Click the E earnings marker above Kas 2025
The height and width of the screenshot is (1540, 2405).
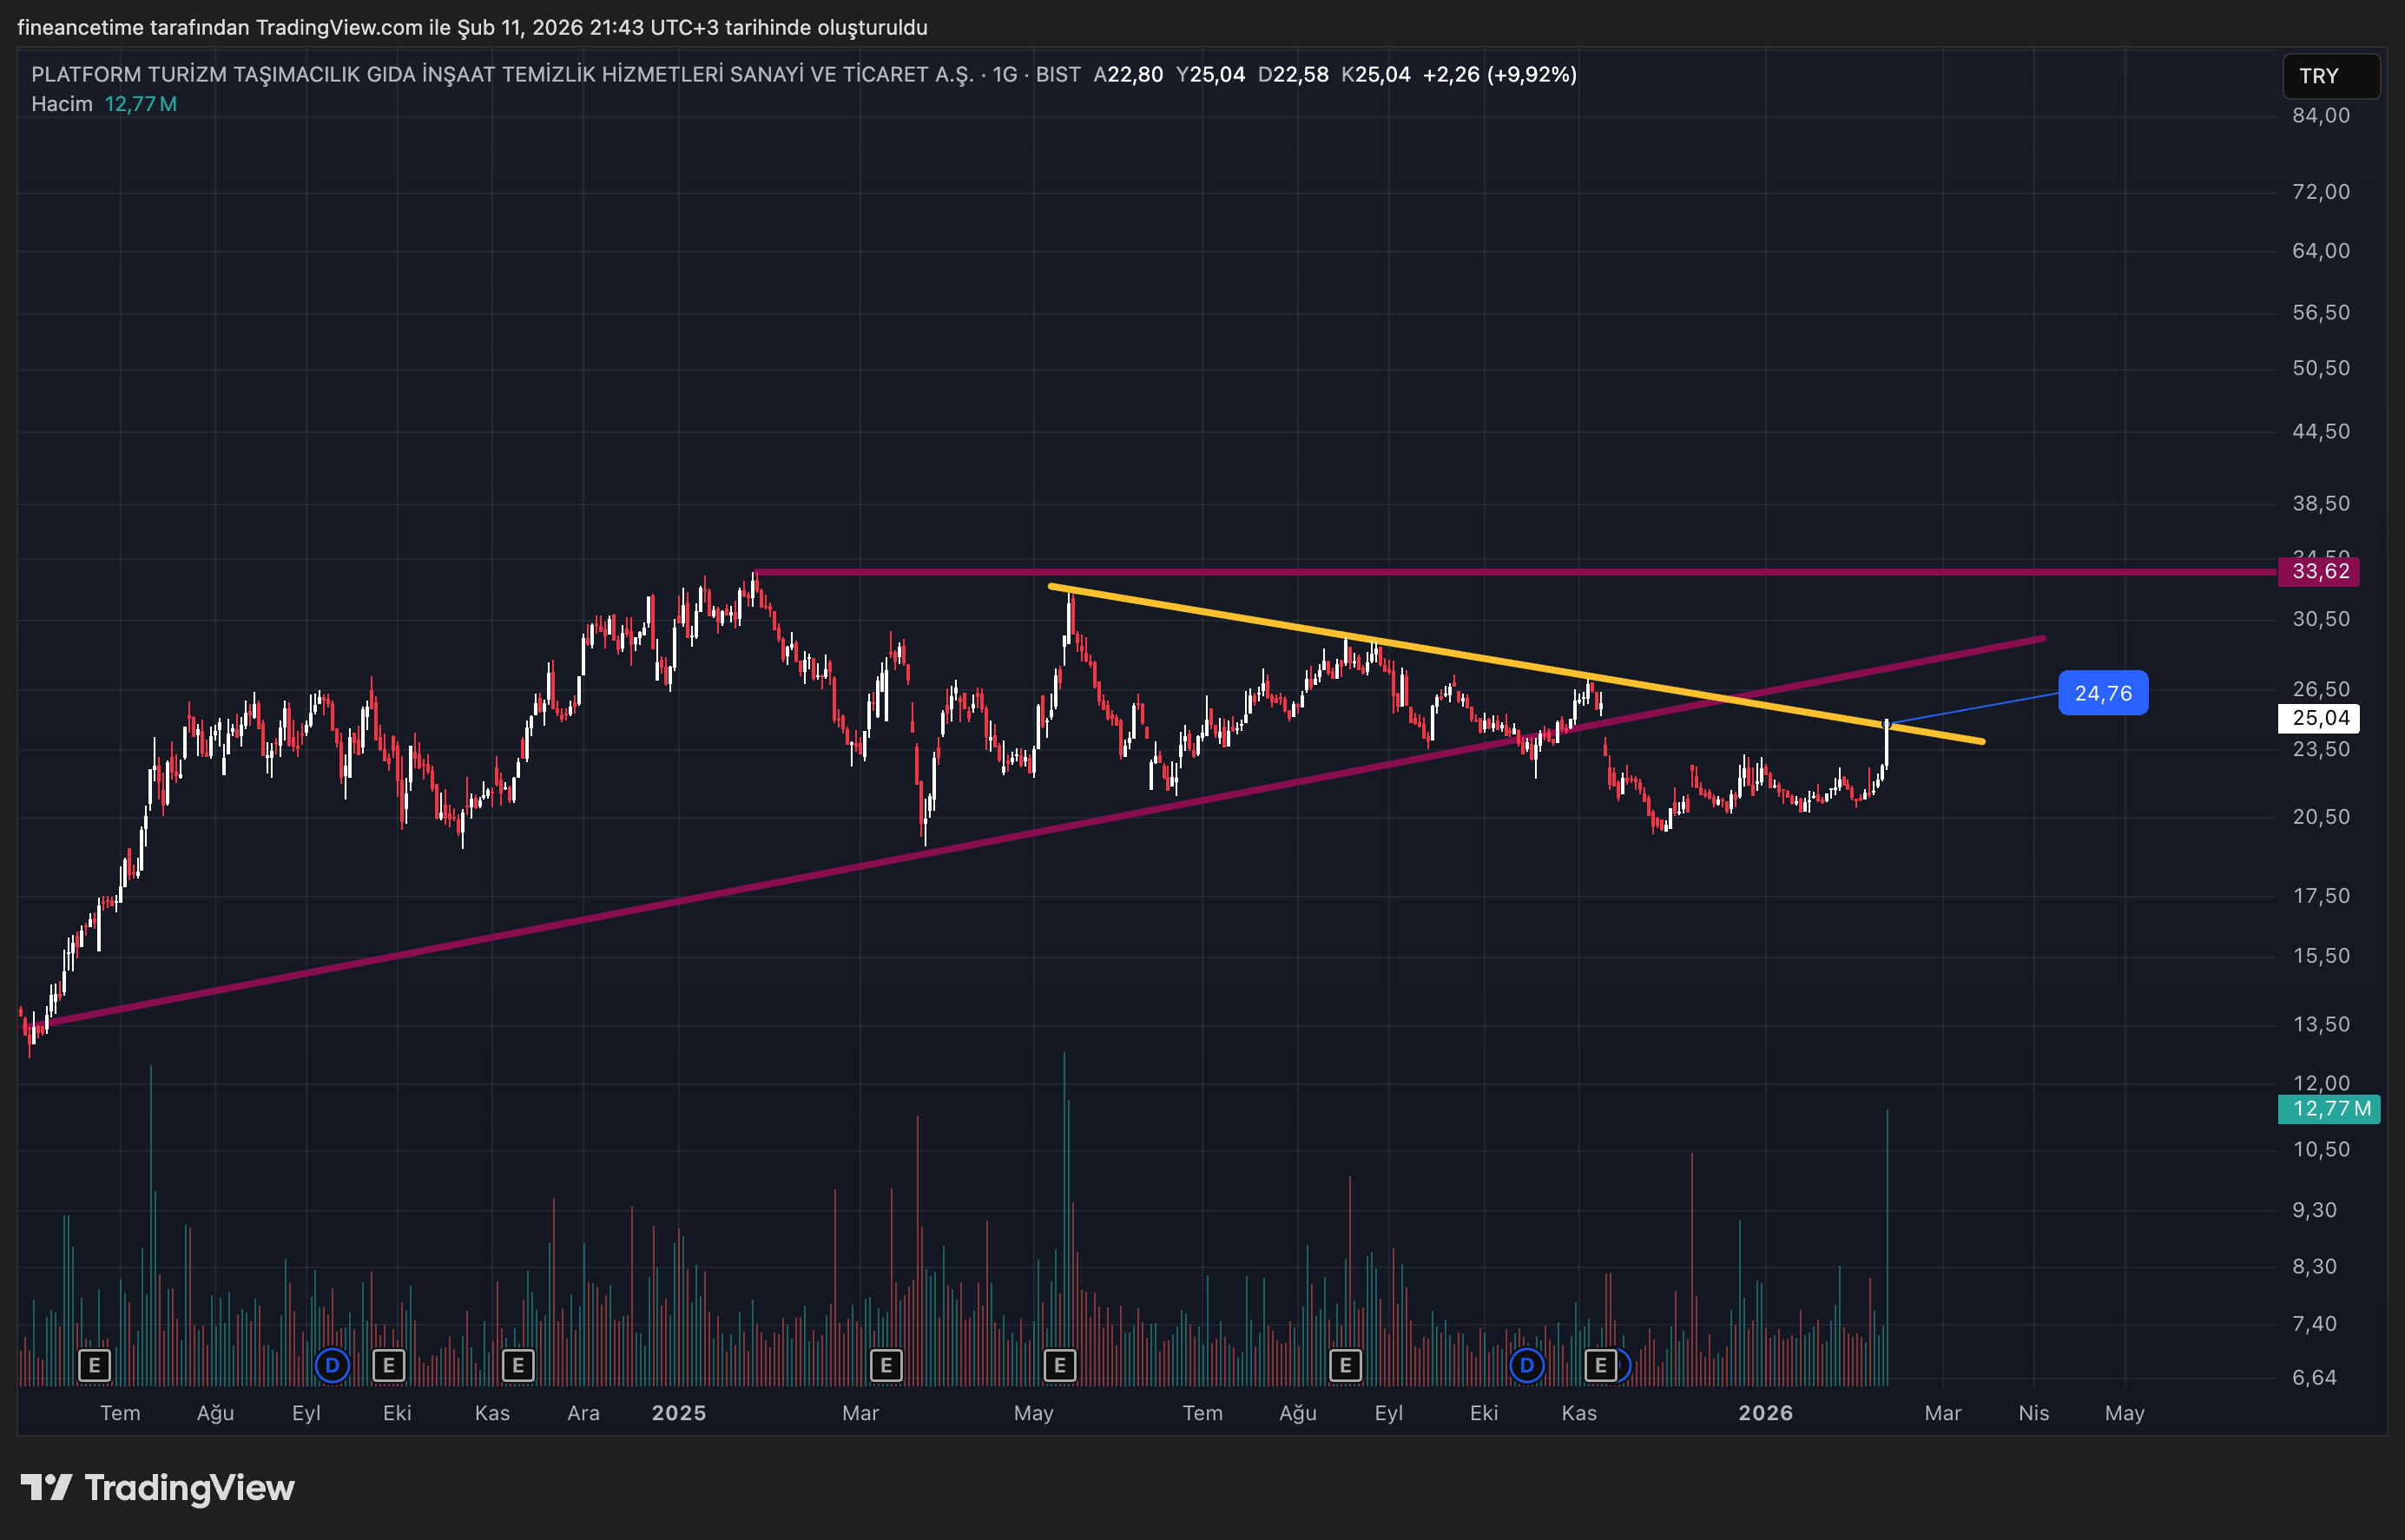pyautogui.click(x=1600, y=1365)
